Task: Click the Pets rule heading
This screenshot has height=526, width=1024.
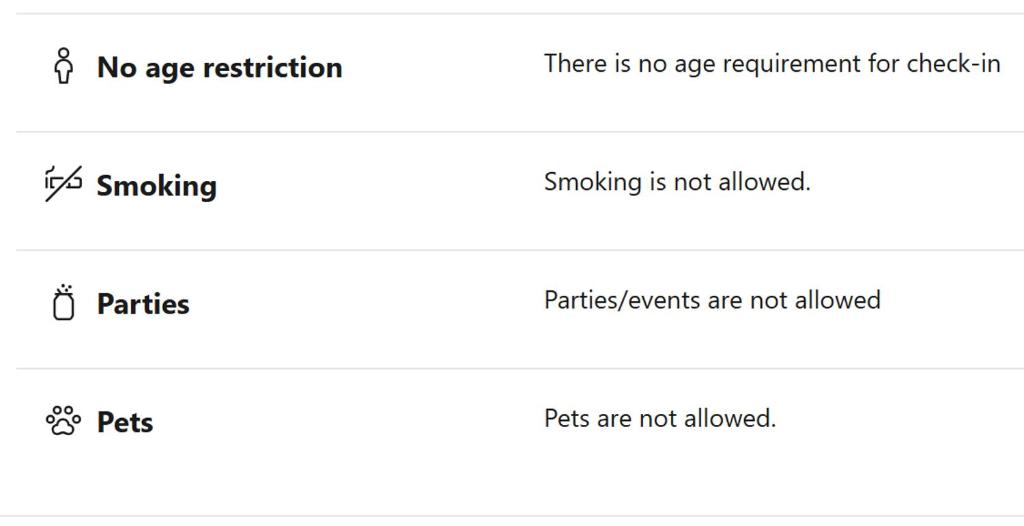Action: 125,423
